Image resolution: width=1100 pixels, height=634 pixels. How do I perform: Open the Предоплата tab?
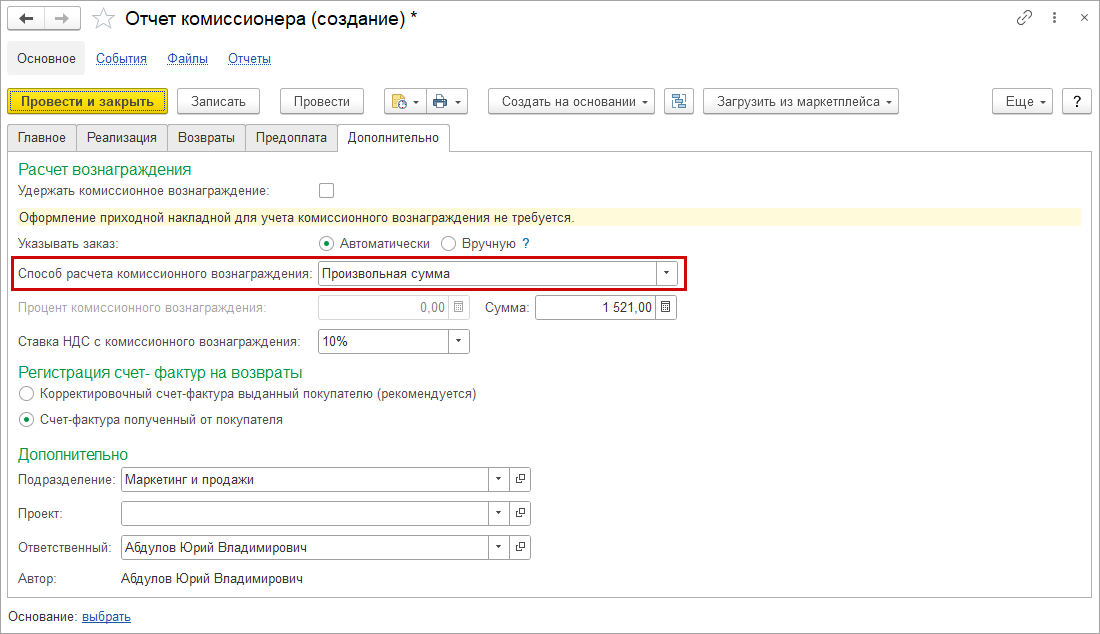coord(291,138)
